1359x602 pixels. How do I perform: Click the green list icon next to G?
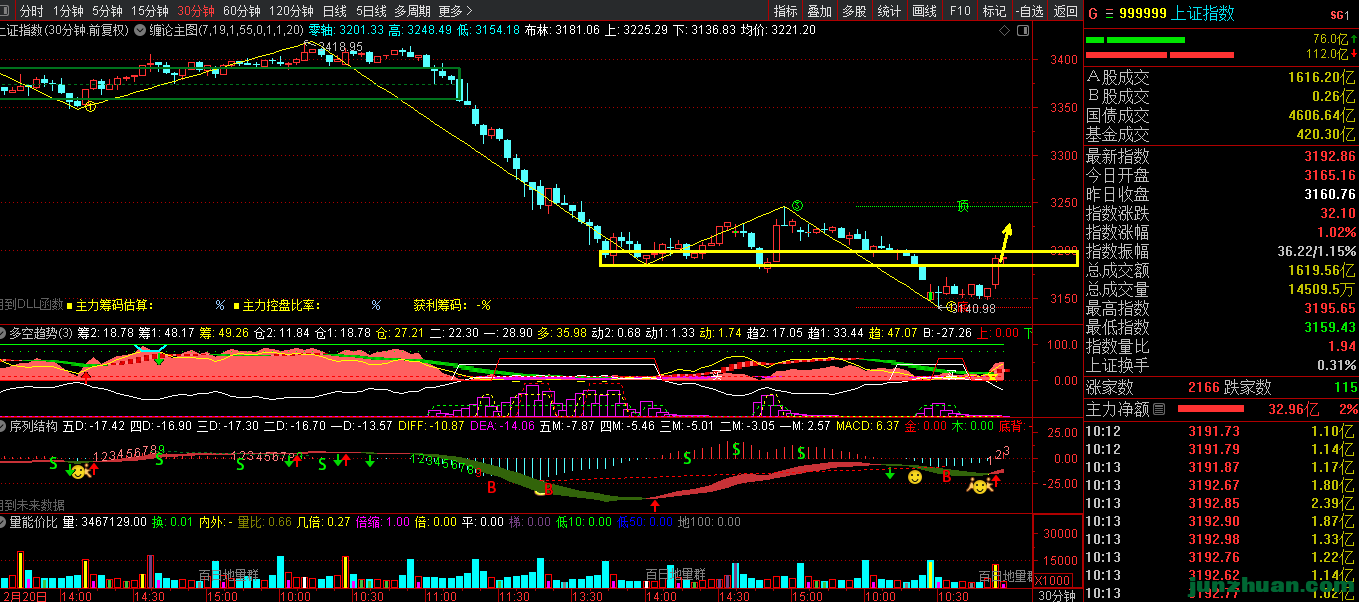pyautogui.click(x=1109, y=14)
